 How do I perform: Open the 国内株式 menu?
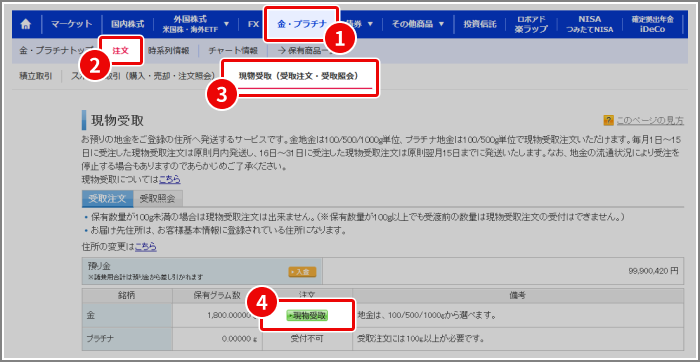click(127, 24)
